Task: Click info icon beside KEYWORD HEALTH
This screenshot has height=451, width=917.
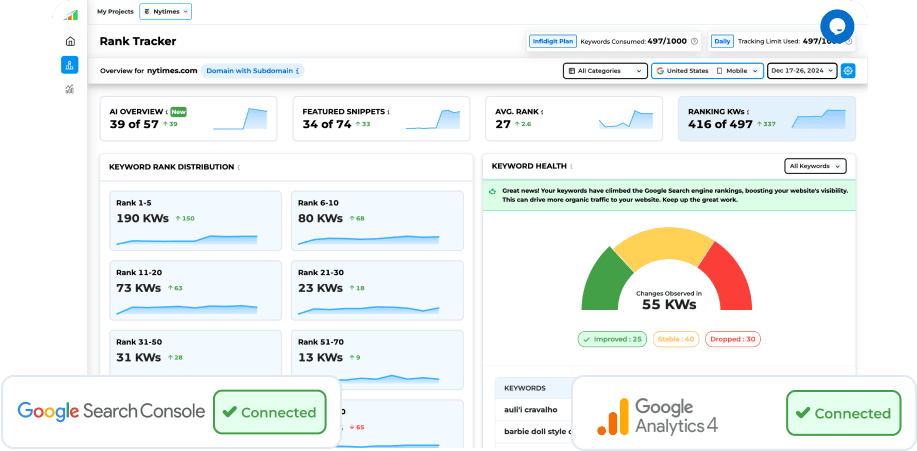Action: 571,167
